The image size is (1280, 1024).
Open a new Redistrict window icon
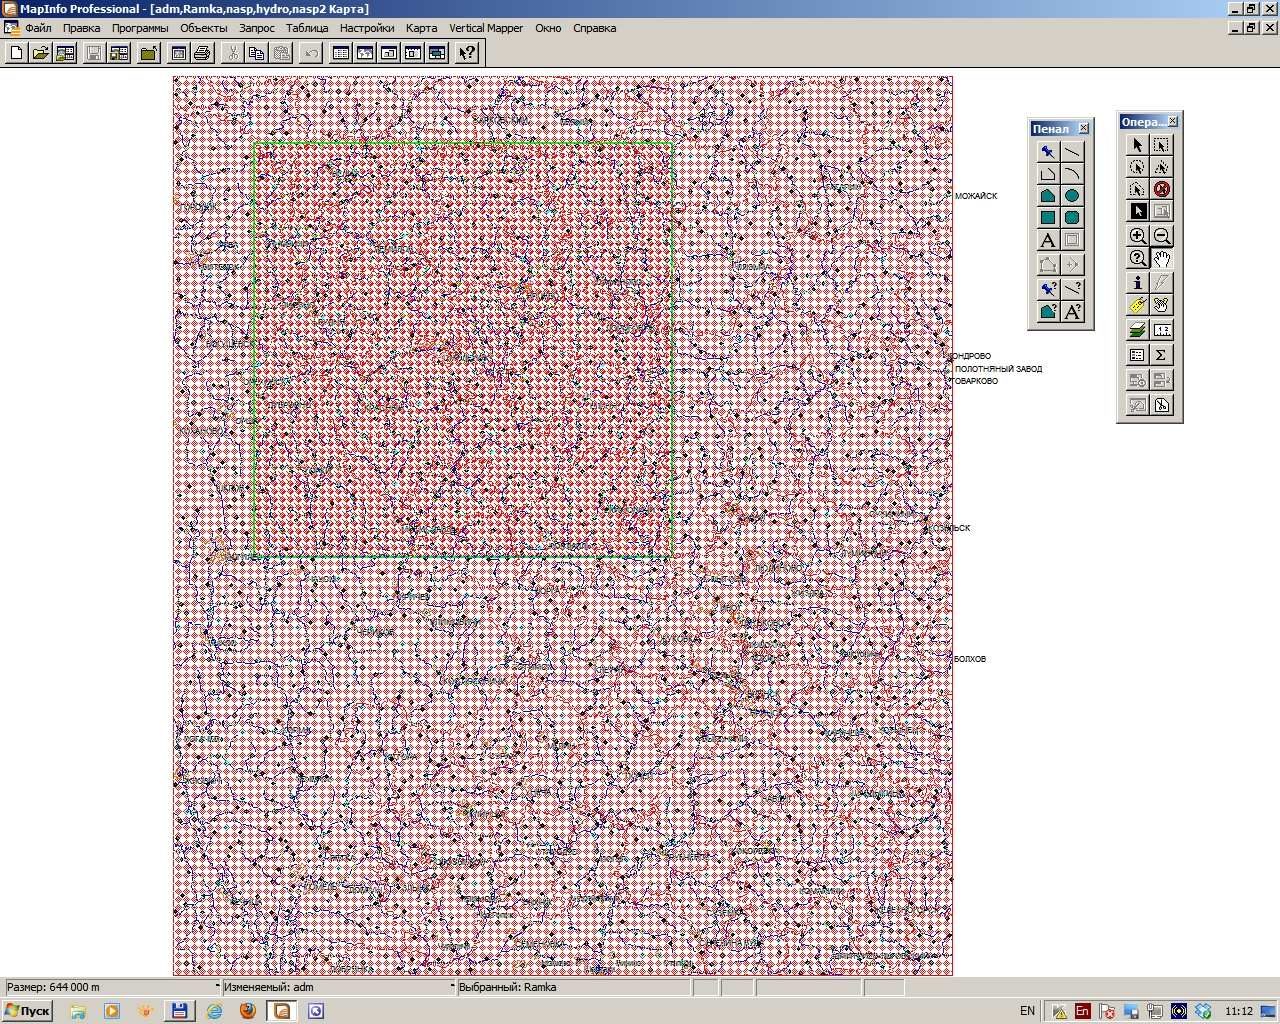point(437,53)
